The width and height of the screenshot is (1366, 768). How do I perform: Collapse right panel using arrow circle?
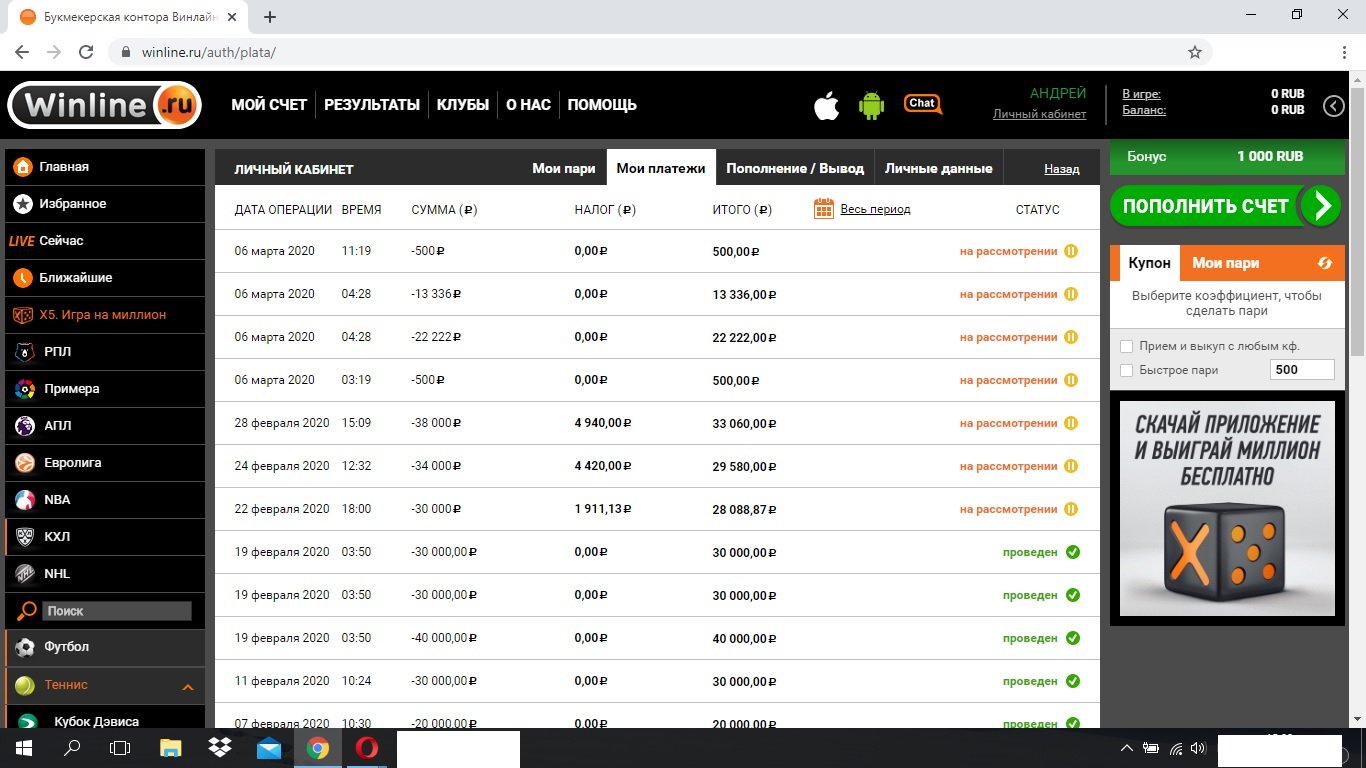[x=1334, y=106]
